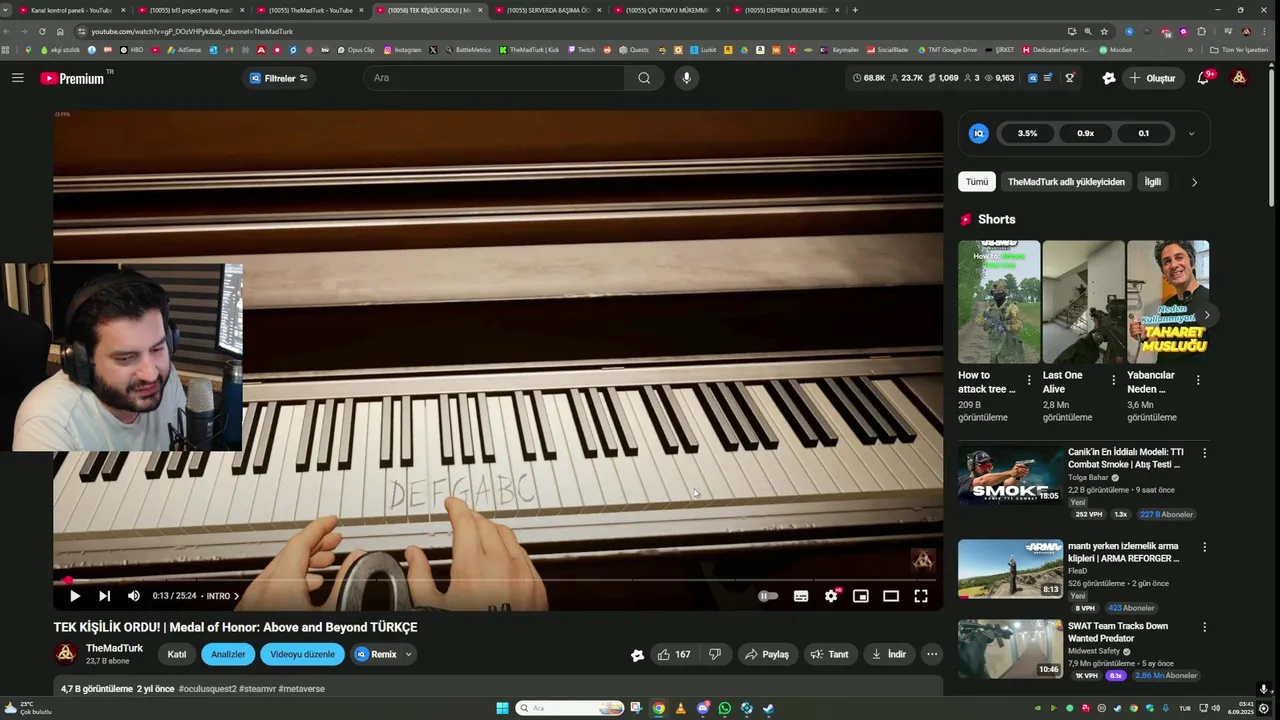Skip to the next video
The image size is (1280, 720).
pos(104,596)
